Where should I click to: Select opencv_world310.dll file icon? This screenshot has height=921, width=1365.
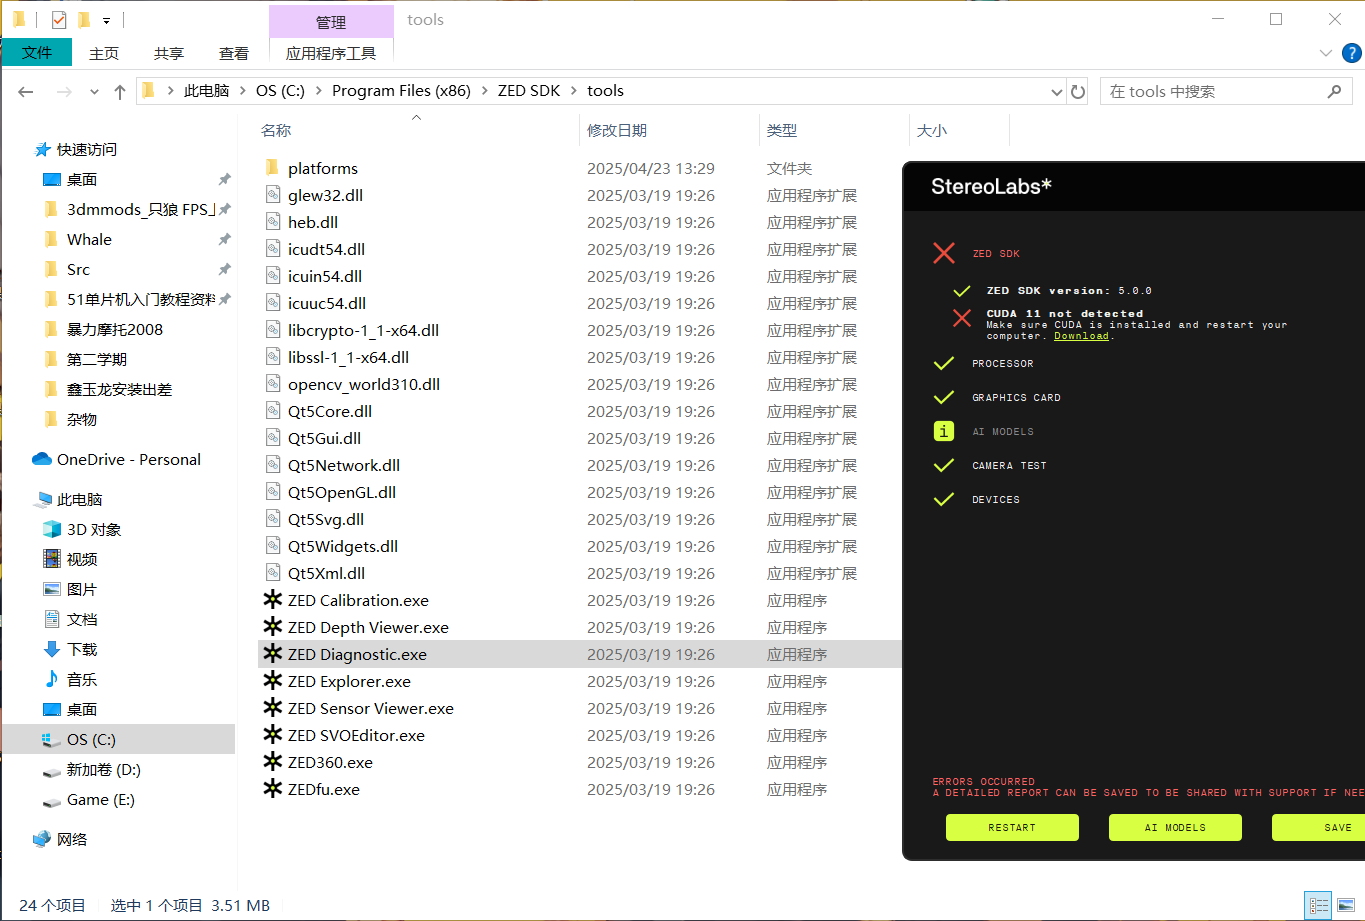[272, 384]
